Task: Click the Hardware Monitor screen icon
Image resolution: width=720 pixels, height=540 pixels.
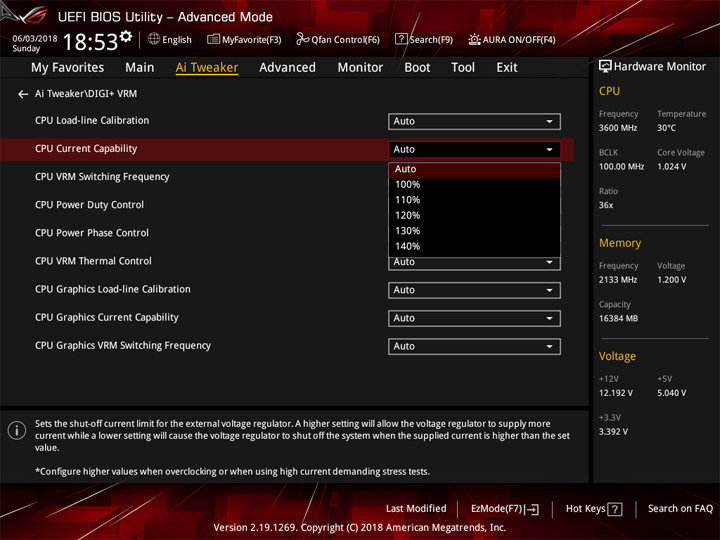Action: [x=605, y=67]
